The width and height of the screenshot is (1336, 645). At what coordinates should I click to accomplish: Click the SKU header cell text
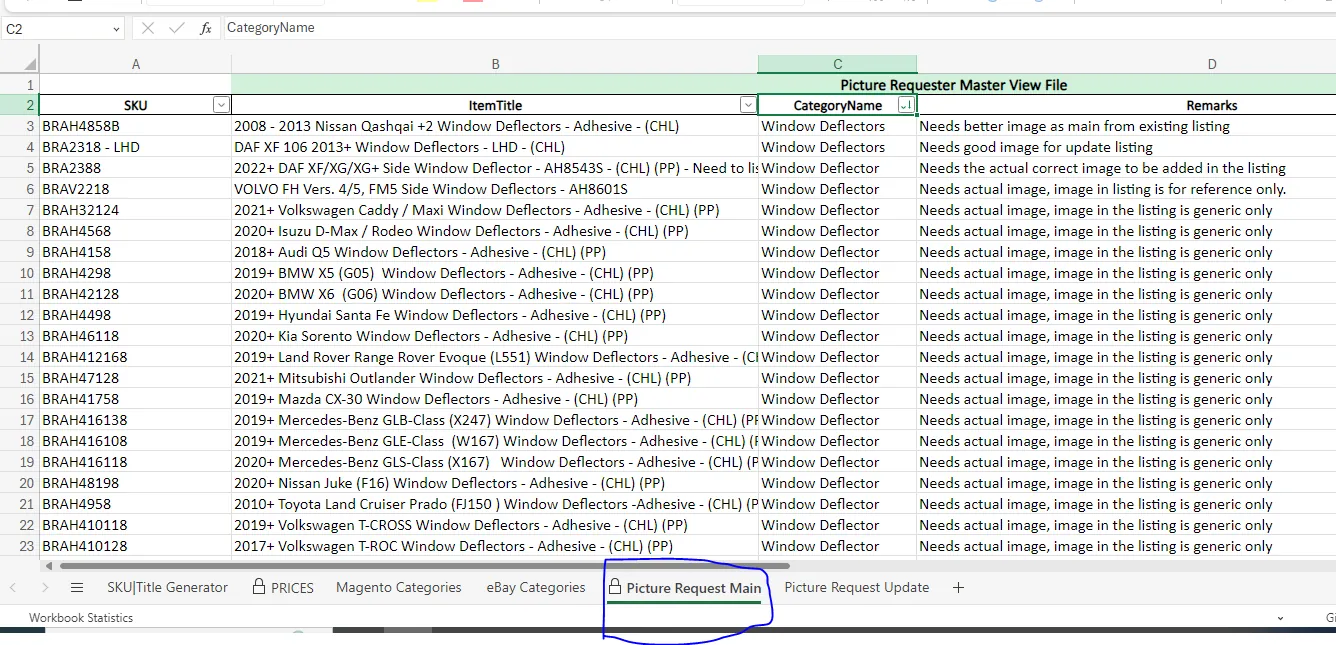point(135,105)
